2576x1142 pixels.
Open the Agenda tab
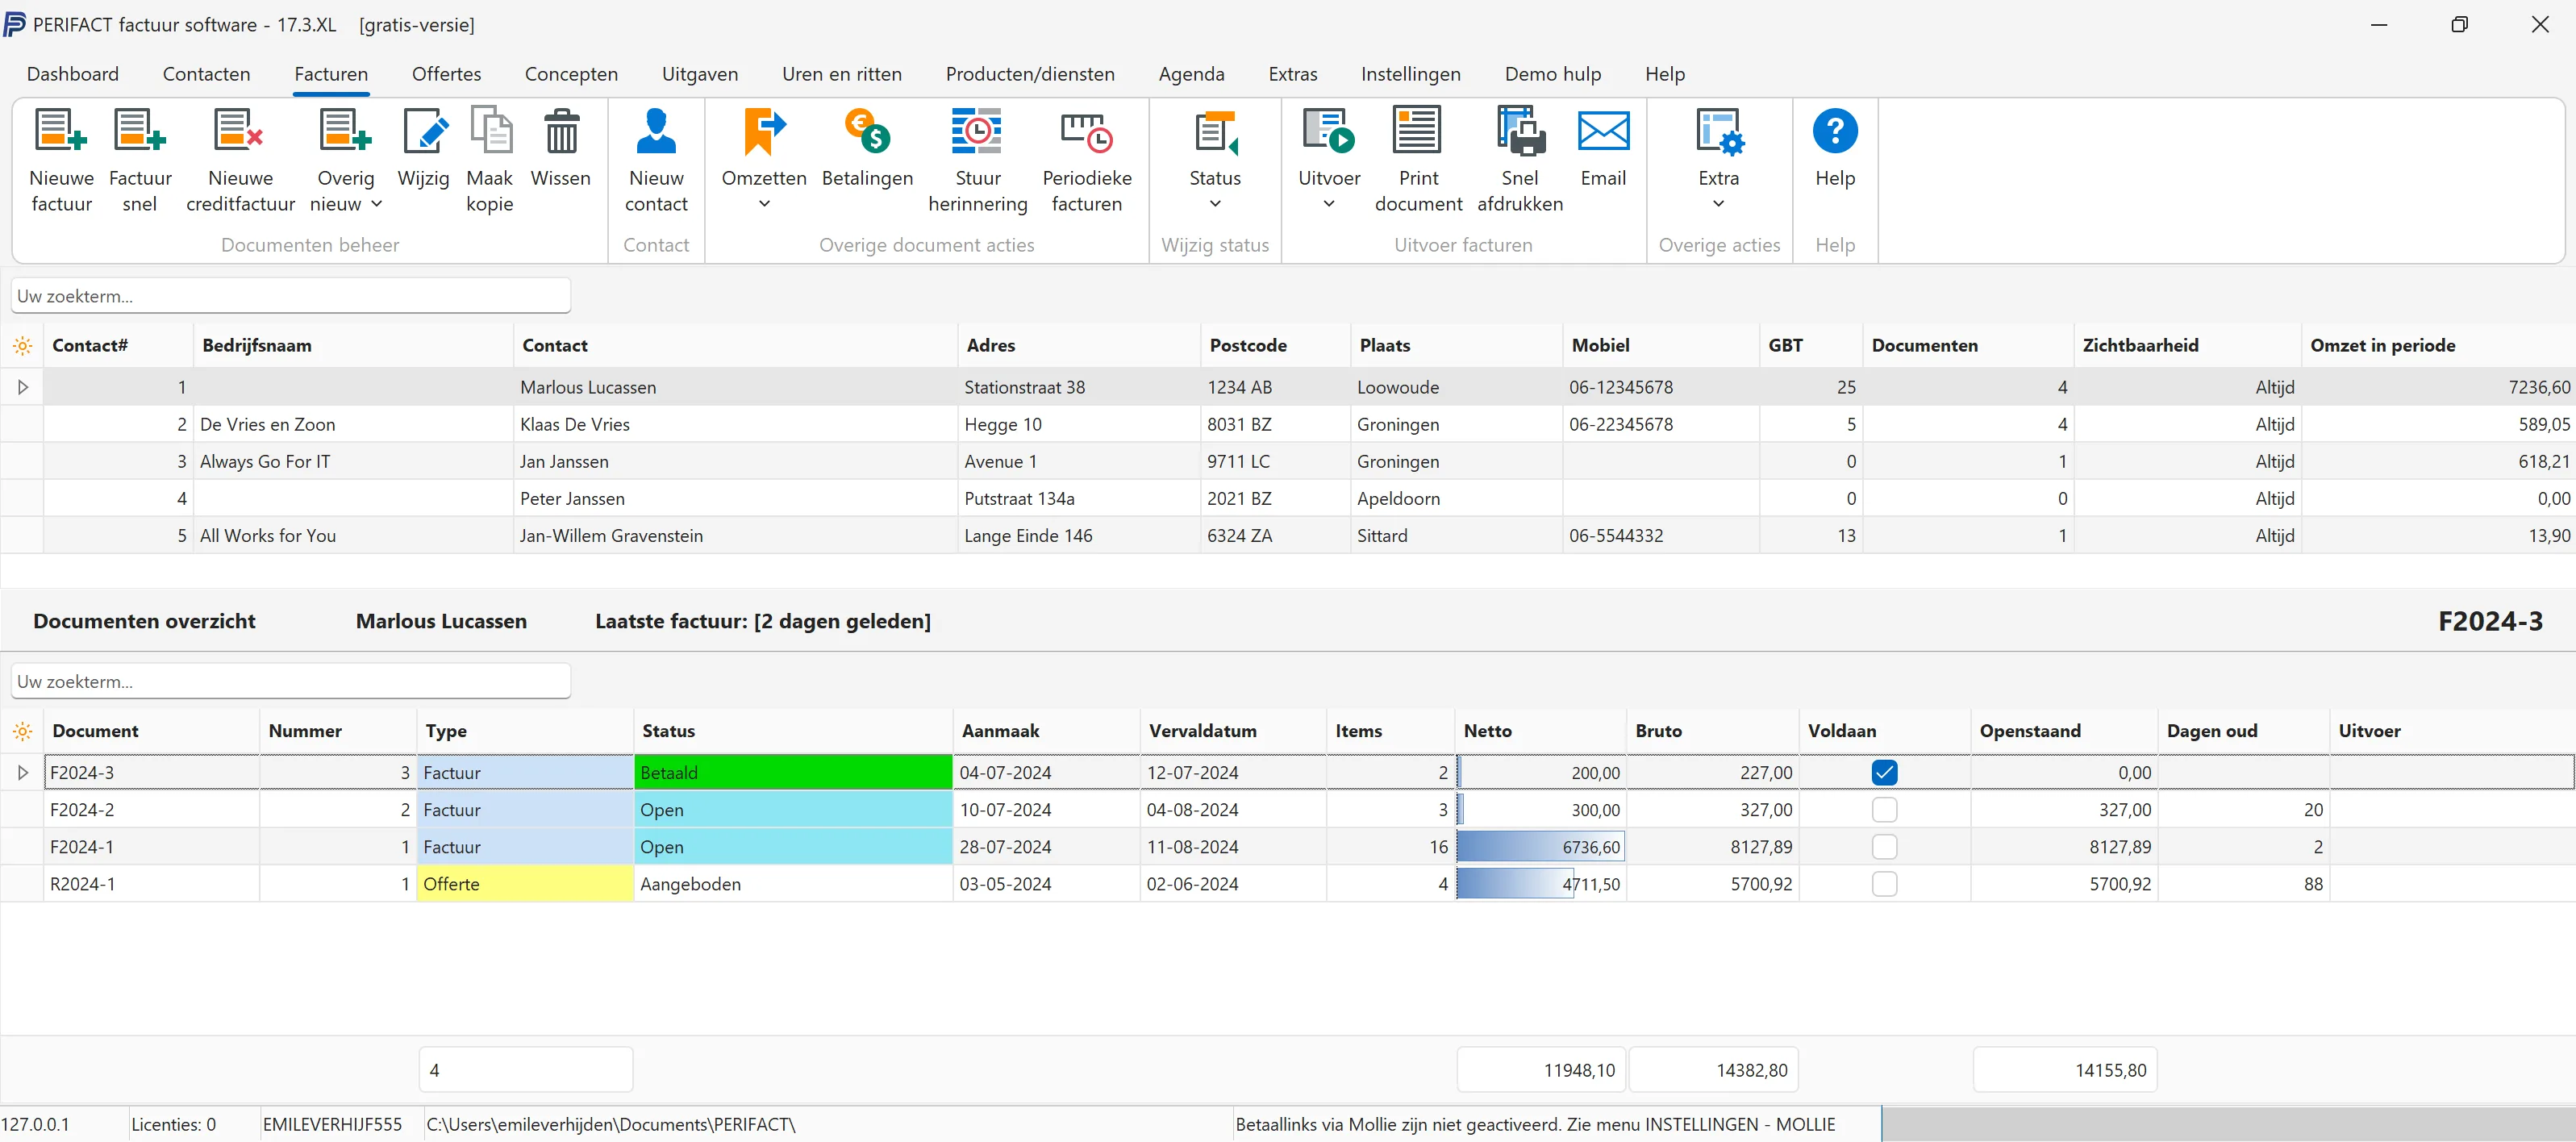pos(1191,74)
